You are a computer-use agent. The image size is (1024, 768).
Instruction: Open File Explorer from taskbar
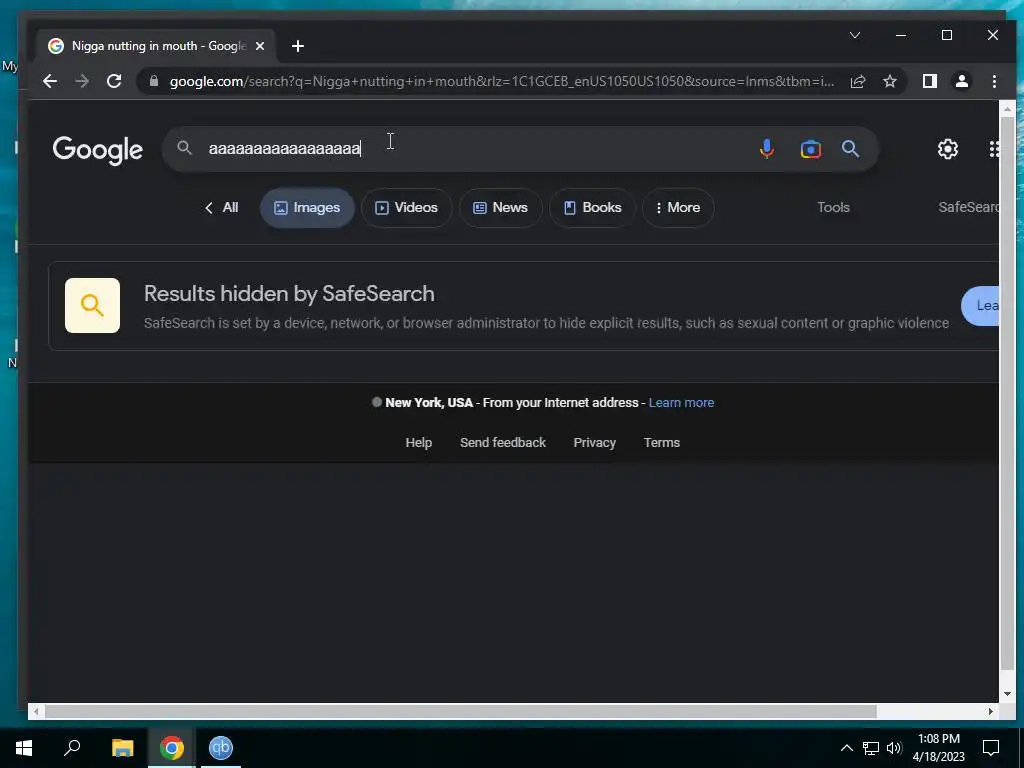122,748
